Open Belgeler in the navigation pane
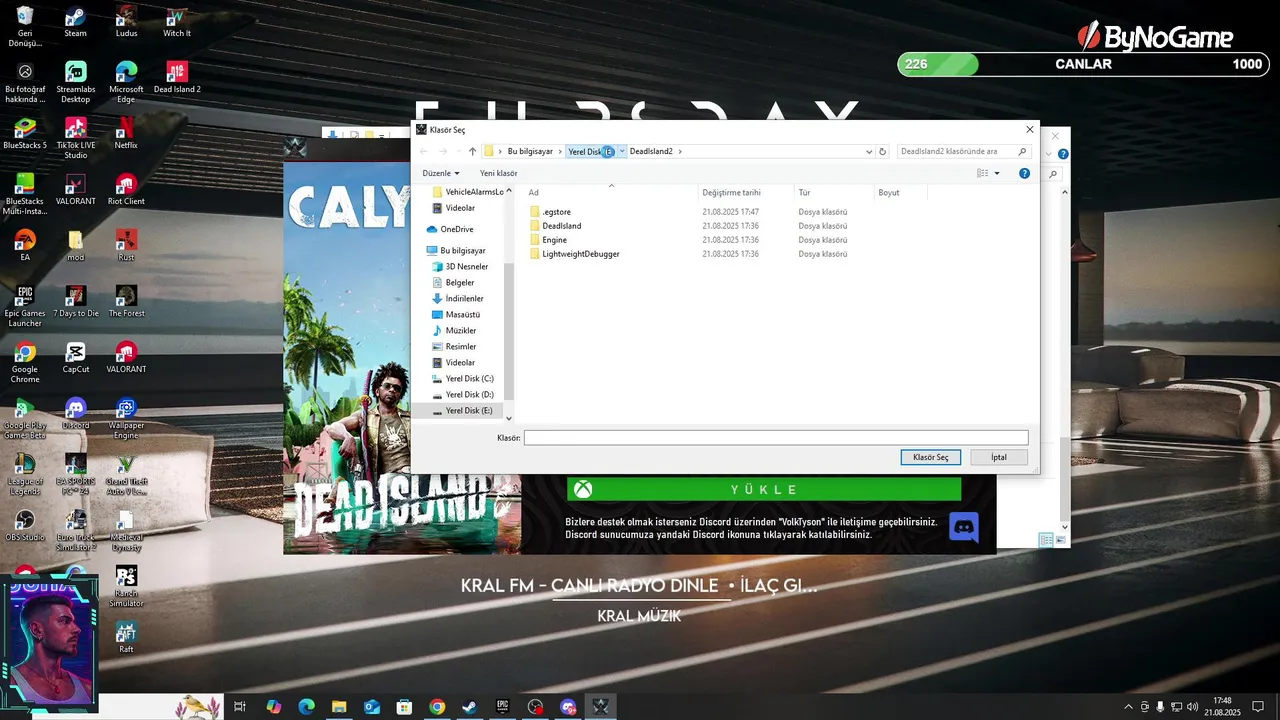1280x720 pixels. tap(460, 283)
